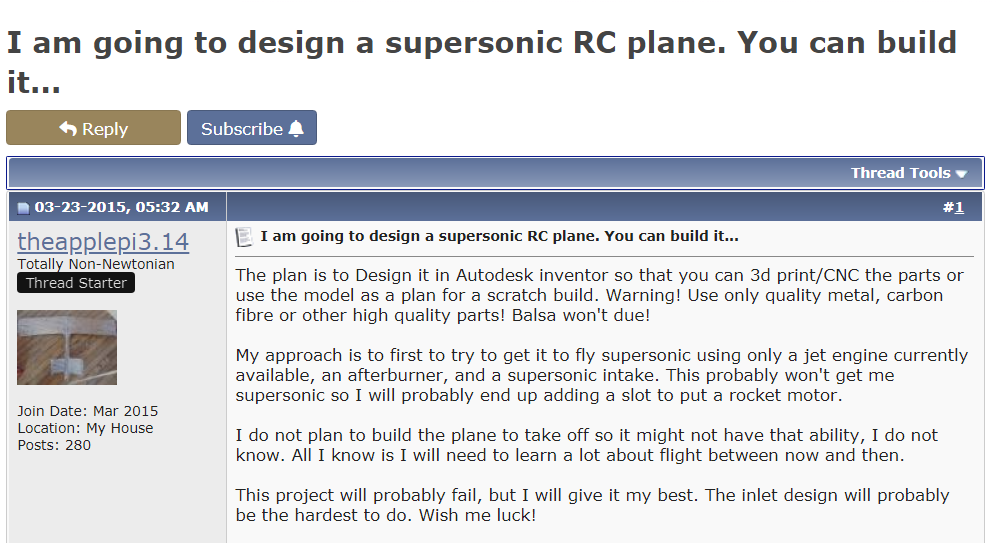Click the "Totally Non-Newtonian" user title
Viewport: 996px width, 543px height.
click(x=96, y=264)
